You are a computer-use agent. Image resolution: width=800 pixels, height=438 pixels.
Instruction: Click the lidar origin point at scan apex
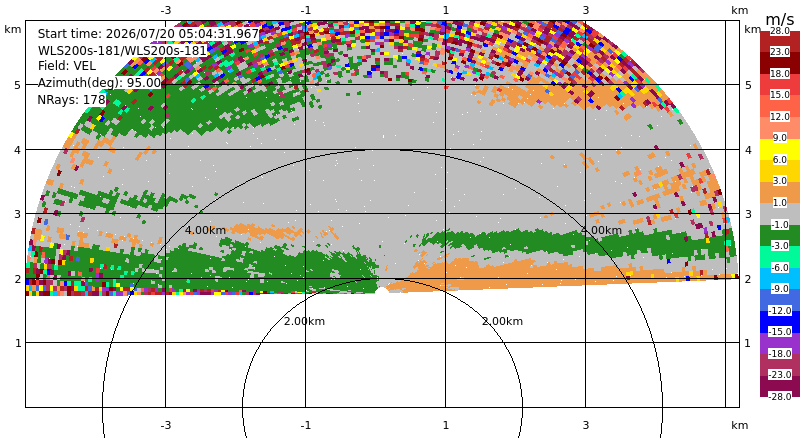click(x=382, y=291)
